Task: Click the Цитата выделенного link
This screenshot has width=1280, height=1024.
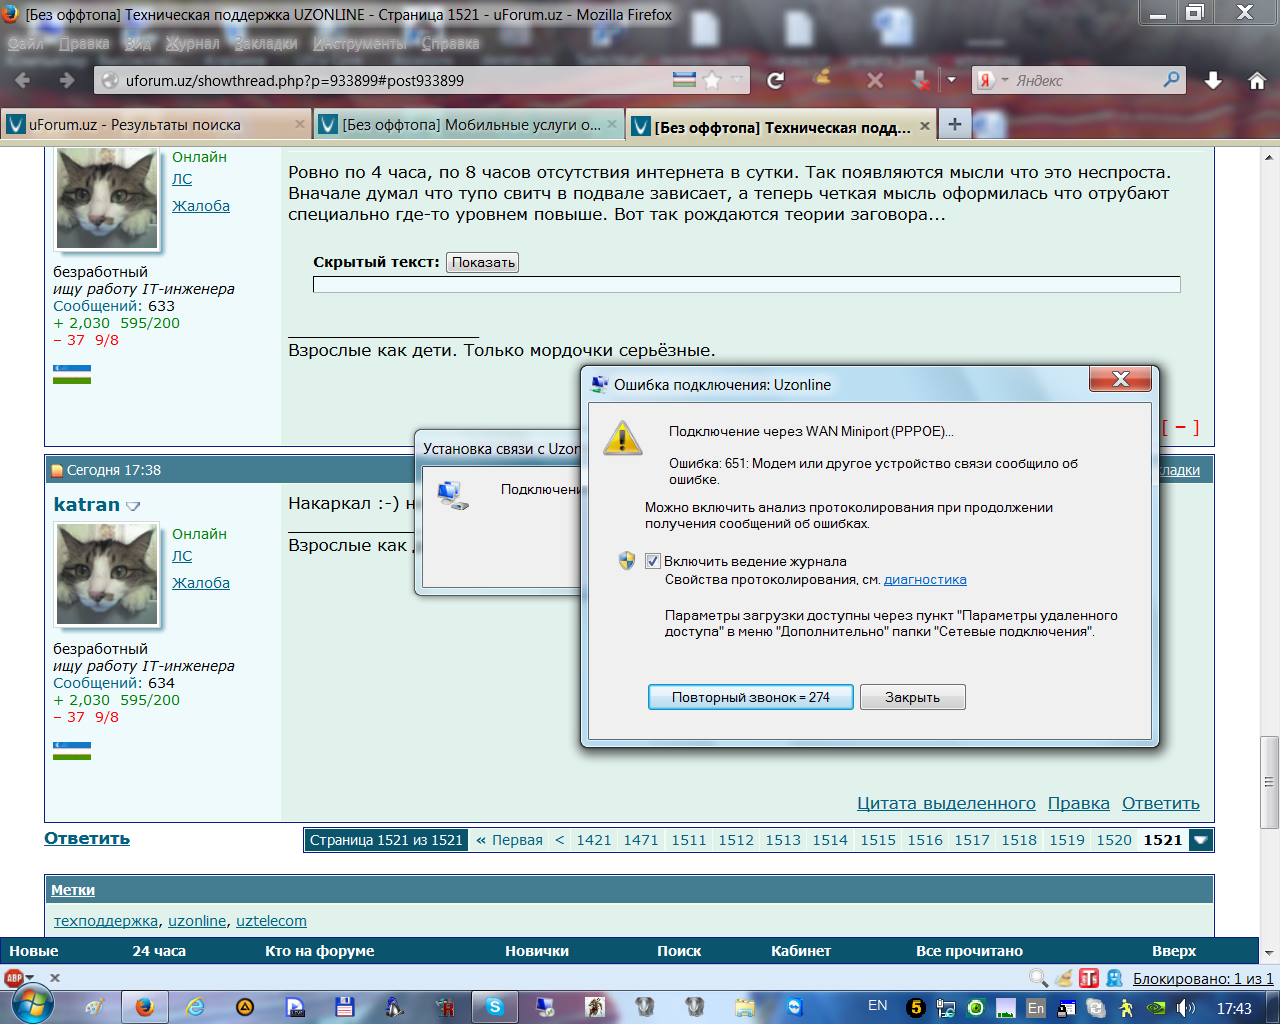Action: pos(946,803)
